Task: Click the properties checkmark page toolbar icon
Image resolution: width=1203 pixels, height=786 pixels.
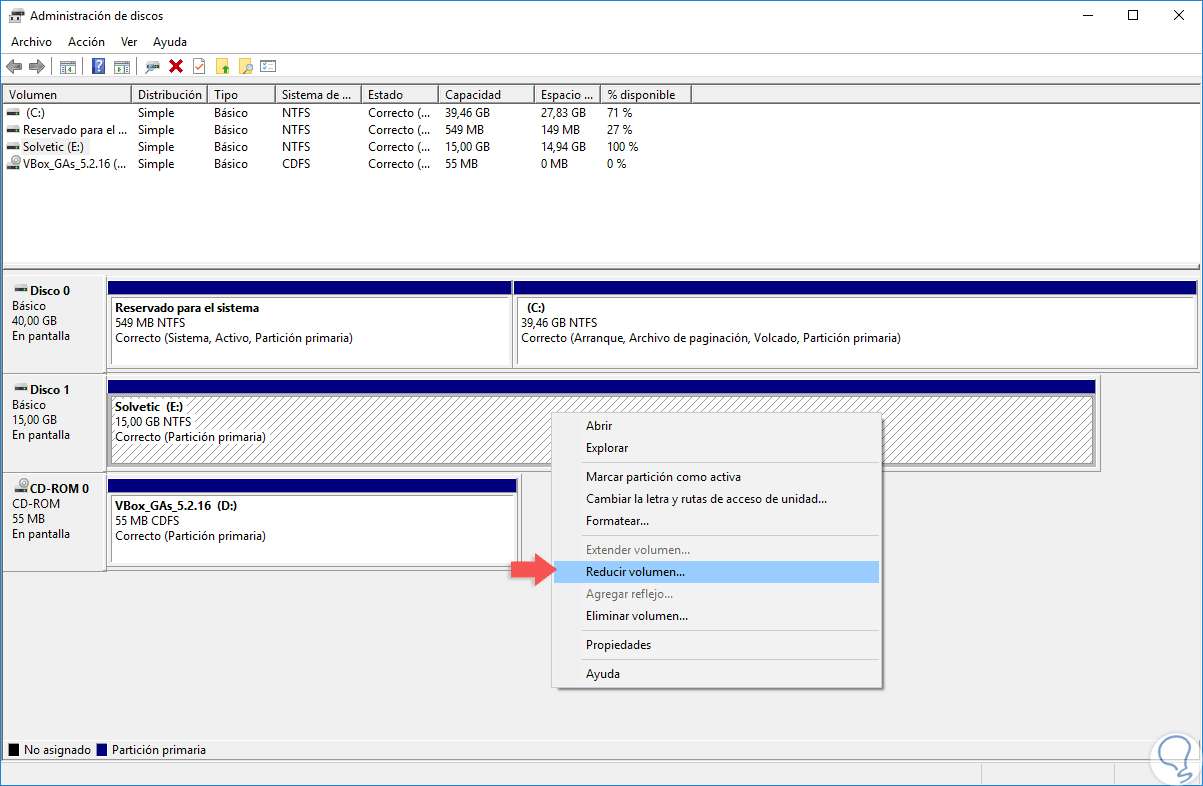Action: [x=199, y=66]
